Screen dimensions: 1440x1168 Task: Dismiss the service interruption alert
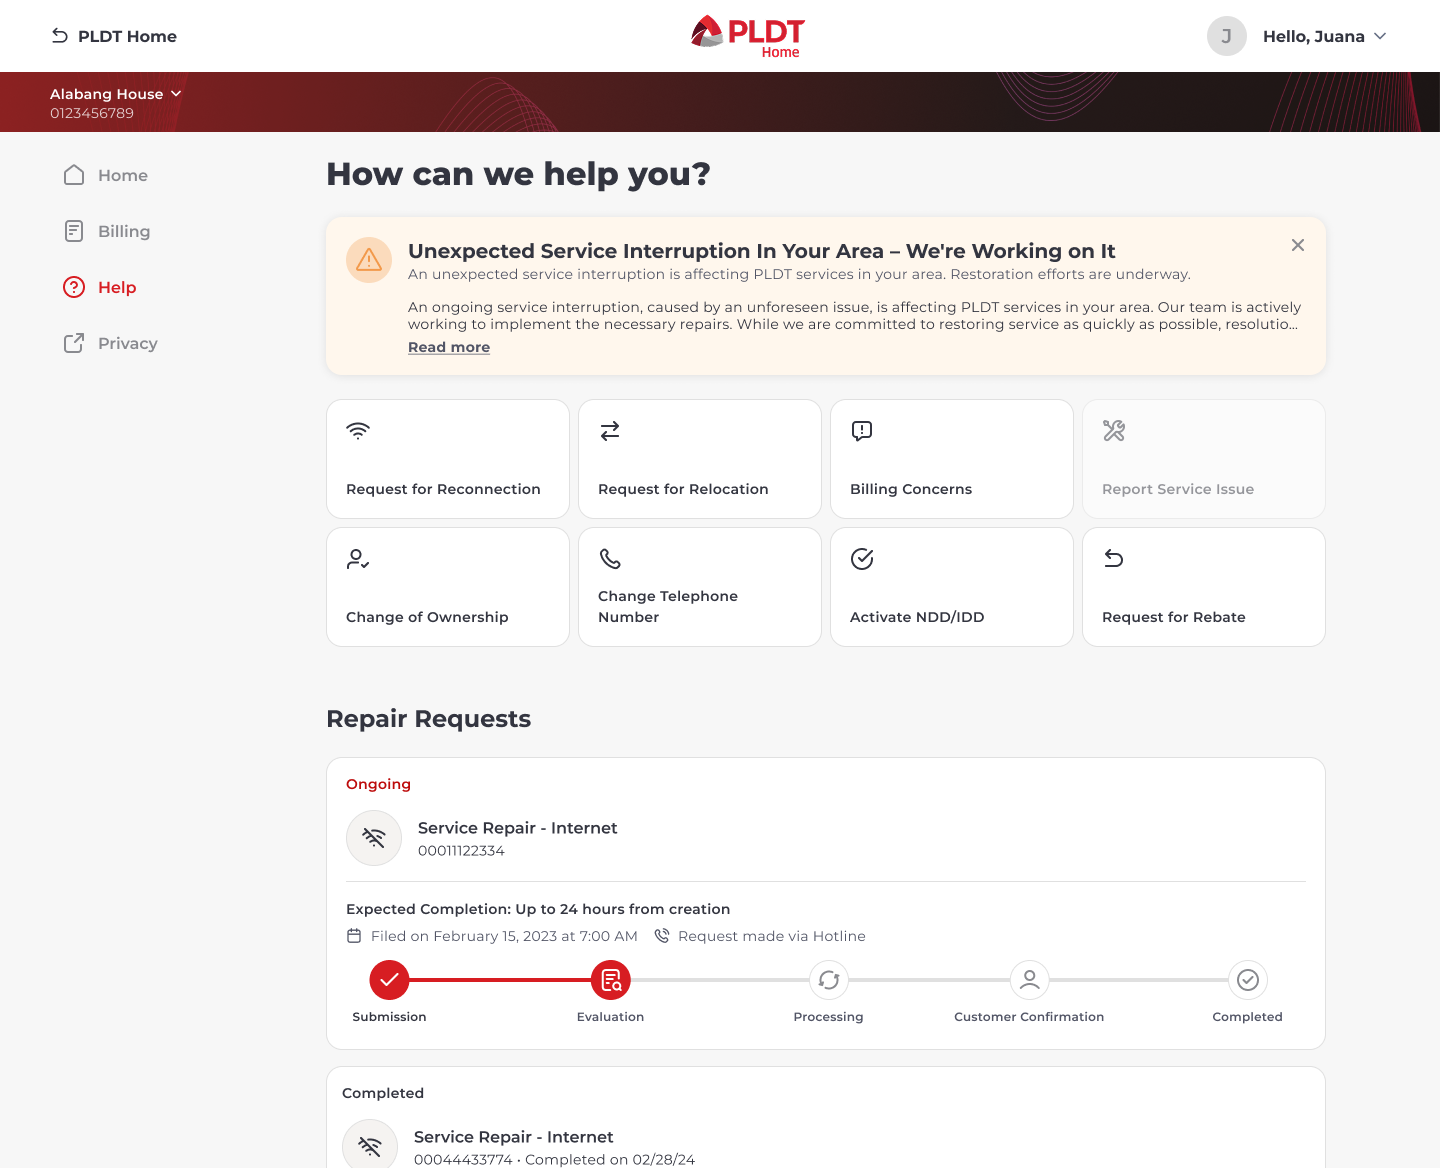pos(1298,245)
